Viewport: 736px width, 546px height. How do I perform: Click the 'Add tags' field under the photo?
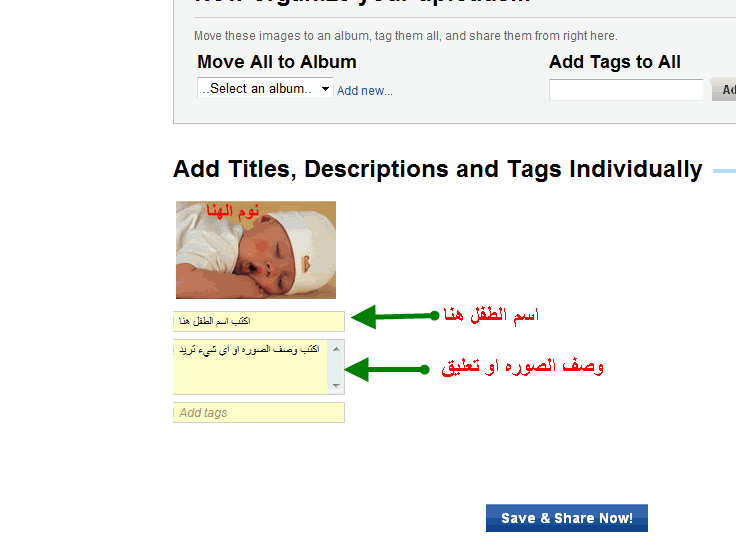coord(259,413)
